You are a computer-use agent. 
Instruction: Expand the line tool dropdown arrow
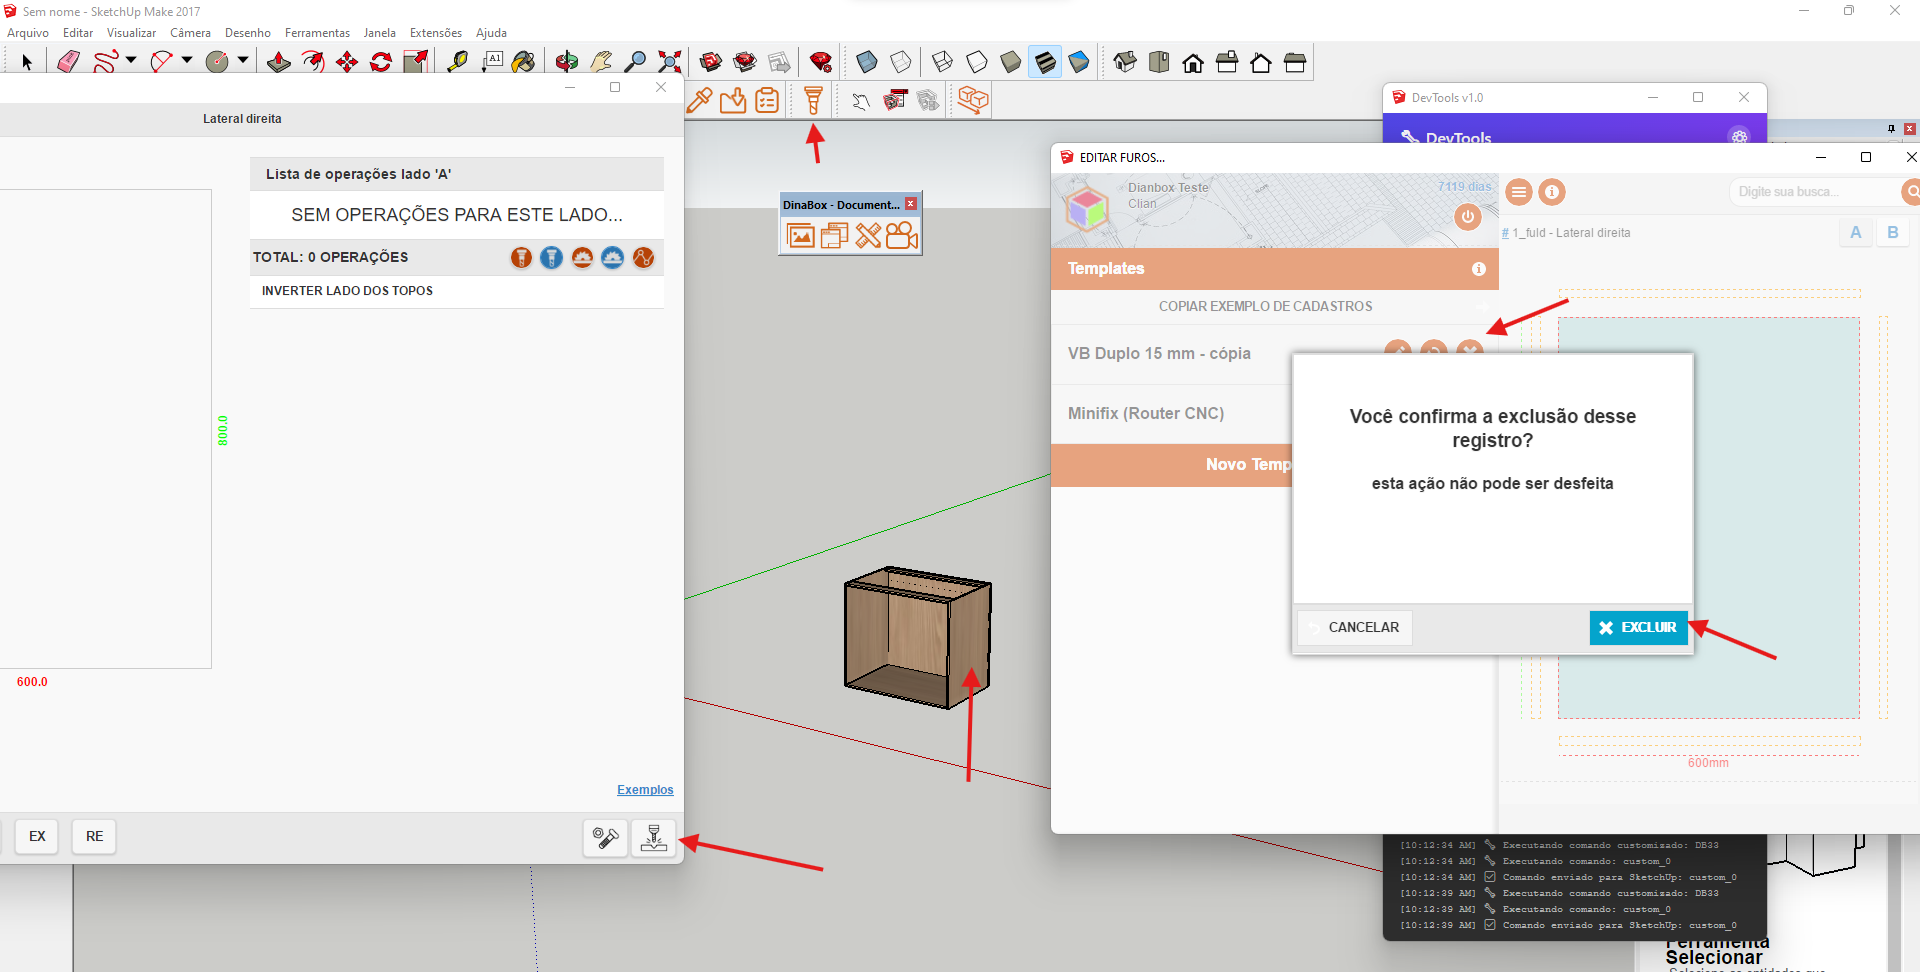coord(131,61)
